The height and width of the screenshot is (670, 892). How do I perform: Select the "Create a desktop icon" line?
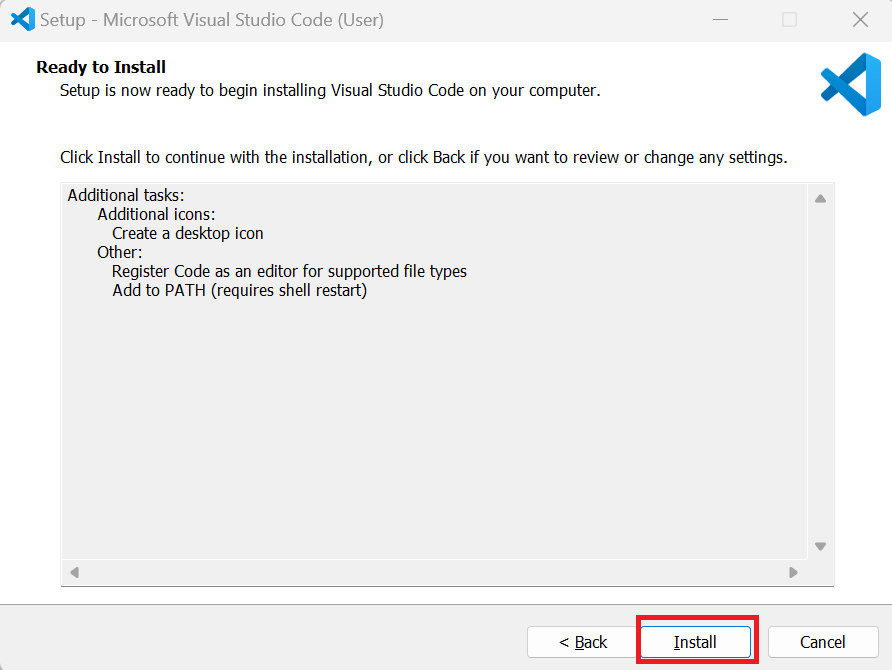188,233
